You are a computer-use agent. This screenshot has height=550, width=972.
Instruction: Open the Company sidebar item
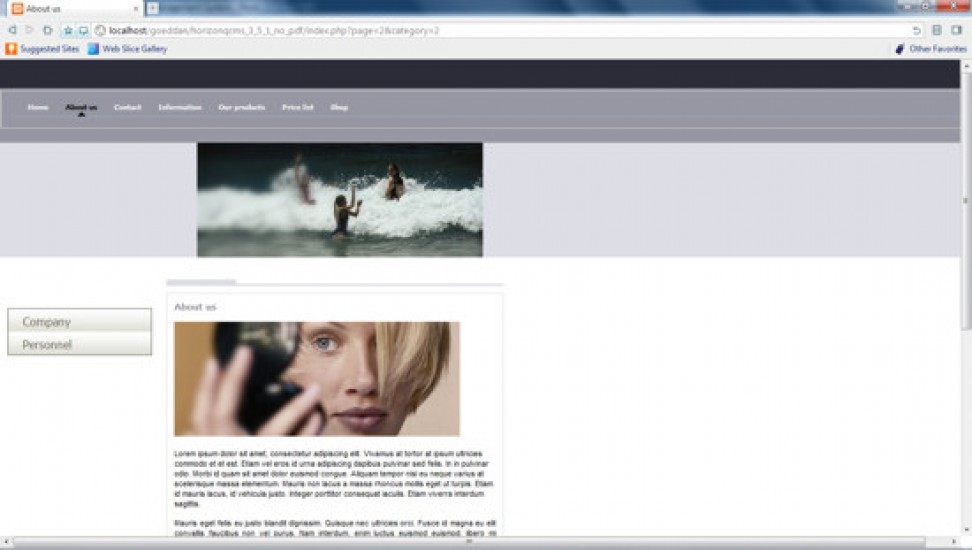(79, 322)
